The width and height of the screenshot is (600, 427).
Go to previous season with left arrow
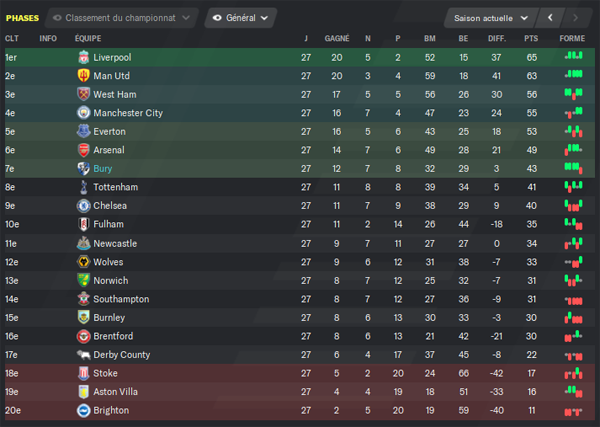pyautogui.click(x=550, y=18)
